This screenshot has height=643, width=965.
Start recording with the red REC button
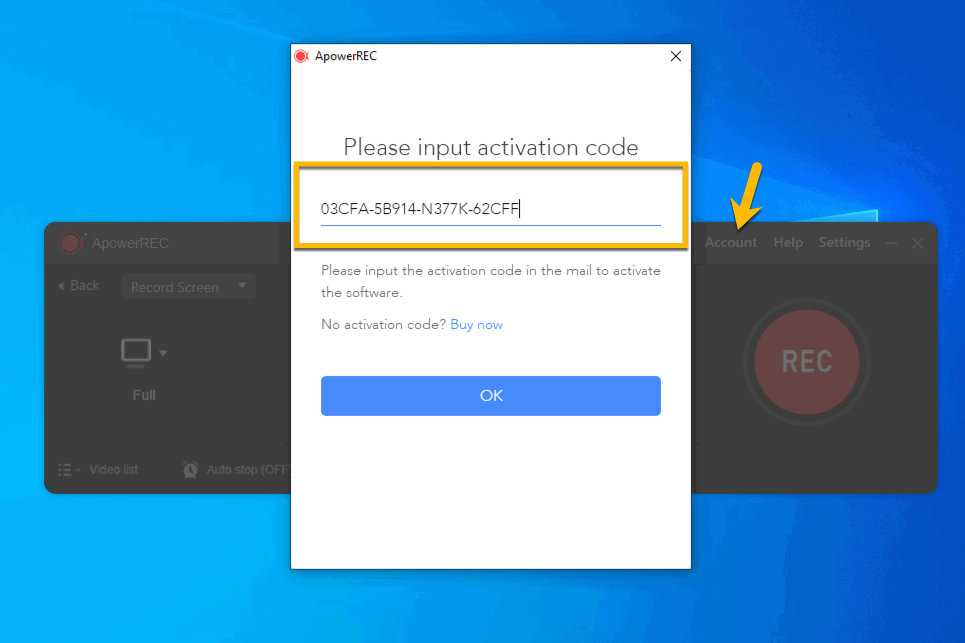806,361
